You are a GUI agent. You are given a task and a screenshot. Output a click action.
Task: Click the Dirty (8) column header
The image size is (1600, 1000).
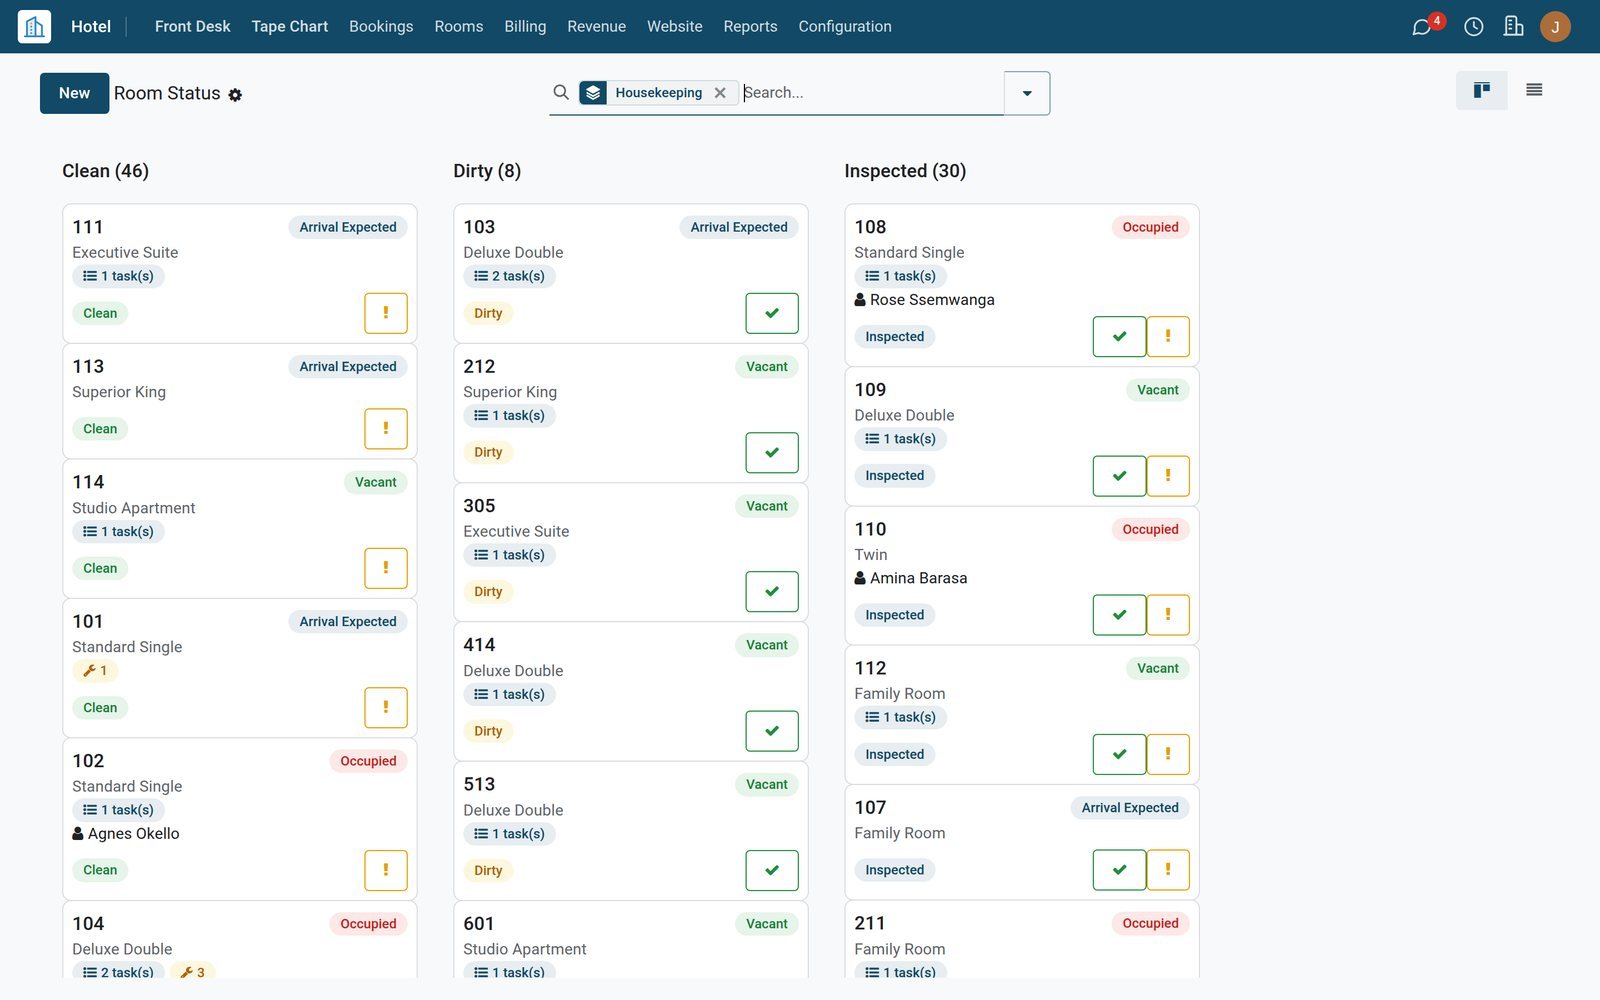487,171
